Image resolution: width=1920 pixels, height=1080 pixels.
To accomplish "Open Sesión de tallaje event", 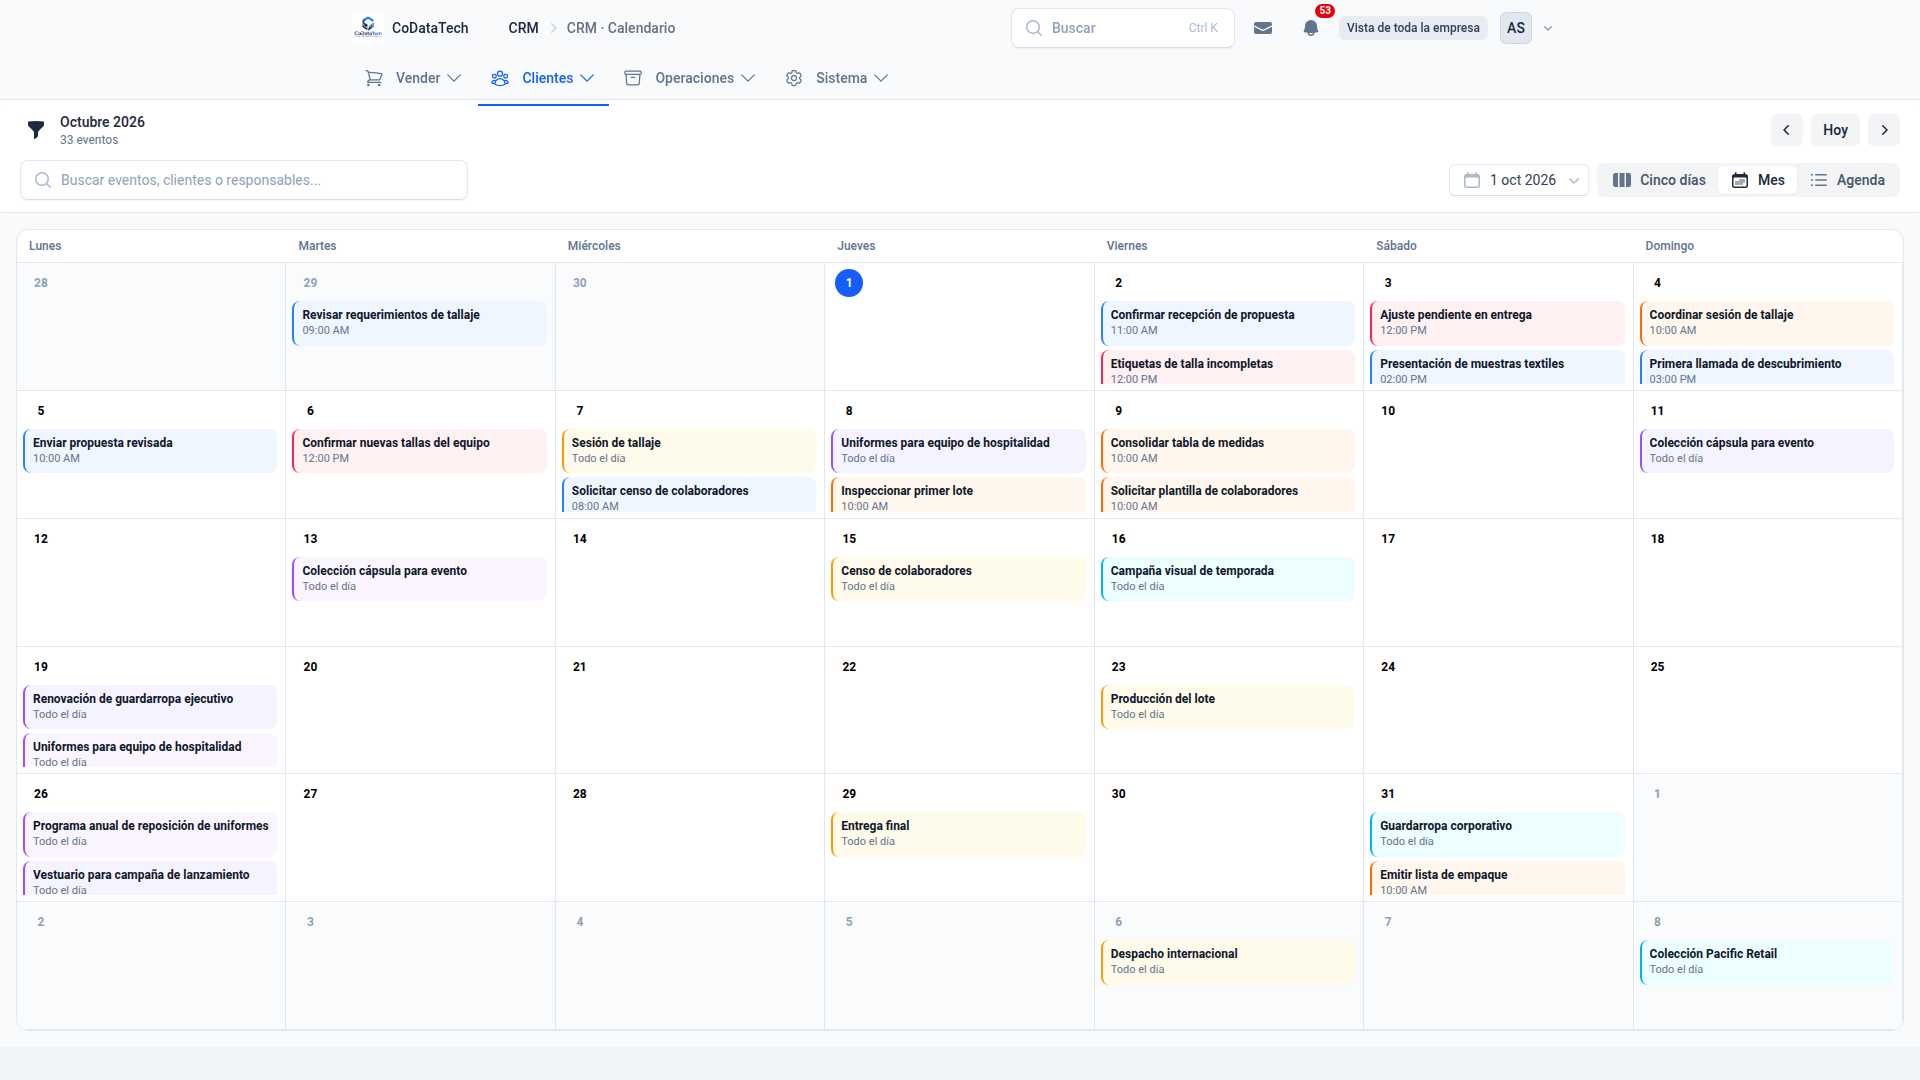I will [689, 450].
